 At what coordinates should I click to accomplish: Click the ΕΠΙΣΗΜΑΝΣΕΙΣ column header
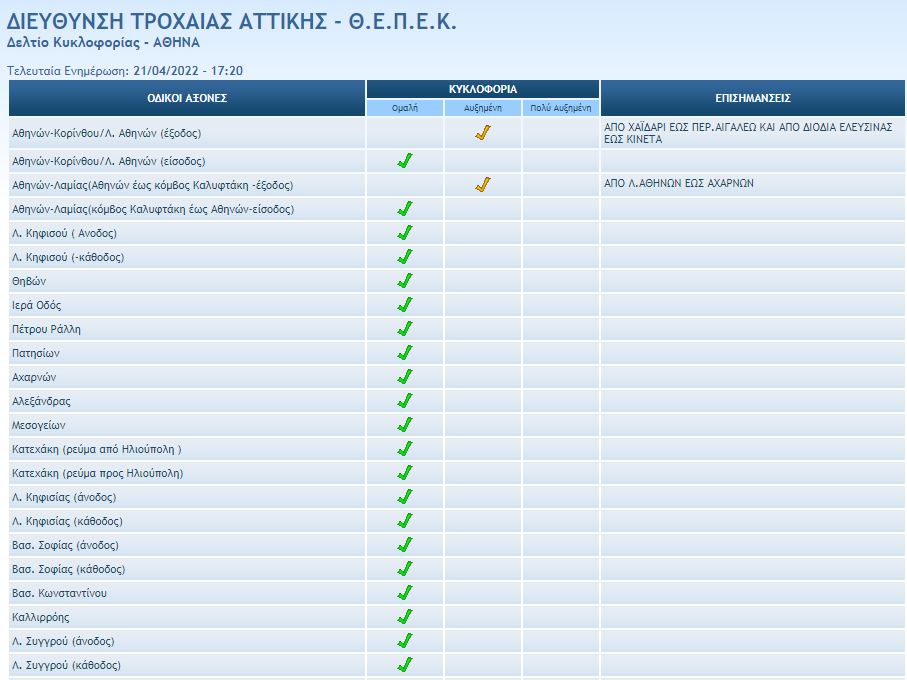pyautogui.click(x=753, y=98)
